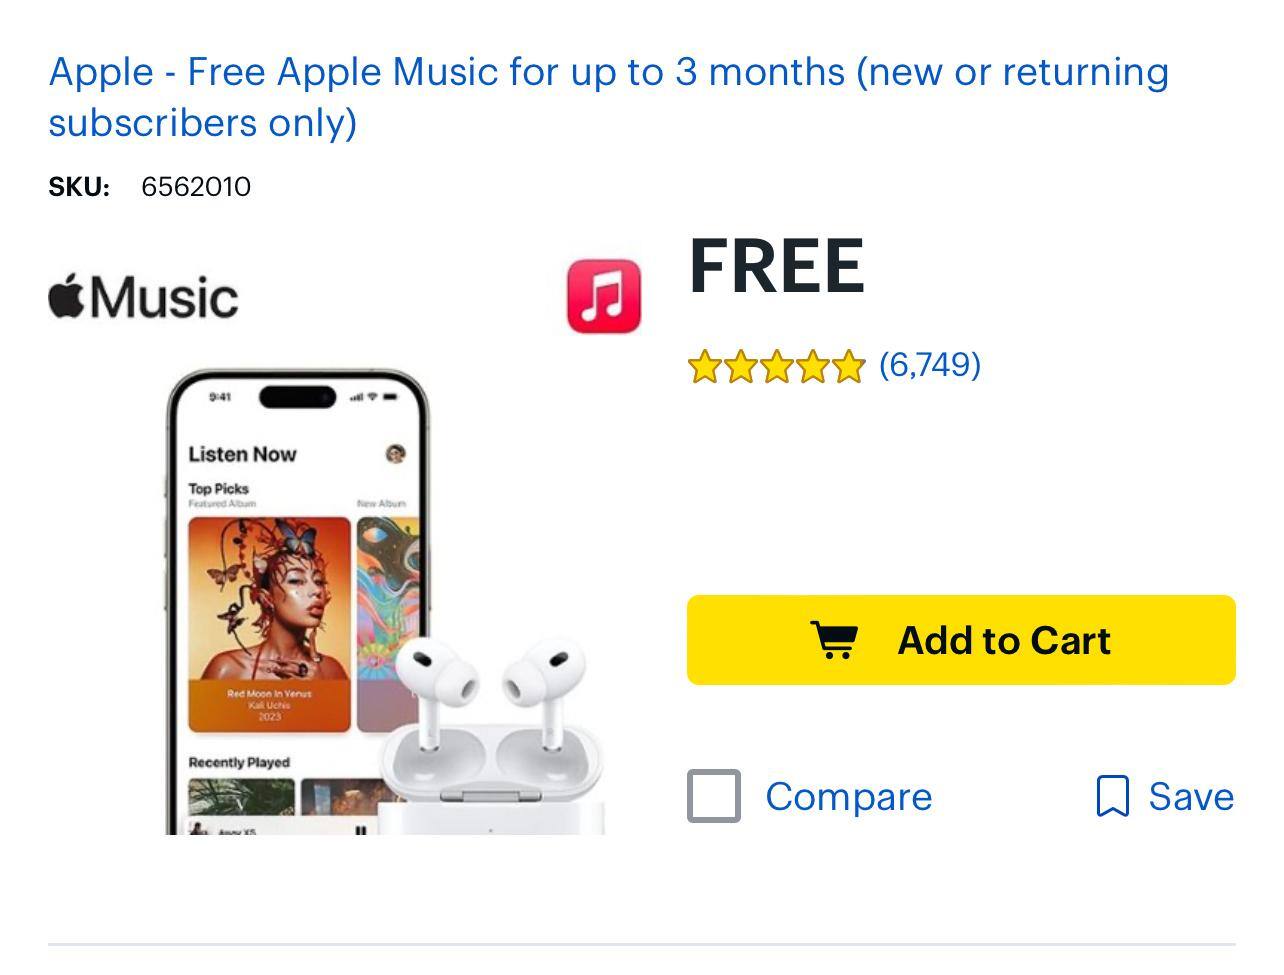Click the Compare text label

click(847, 796)
